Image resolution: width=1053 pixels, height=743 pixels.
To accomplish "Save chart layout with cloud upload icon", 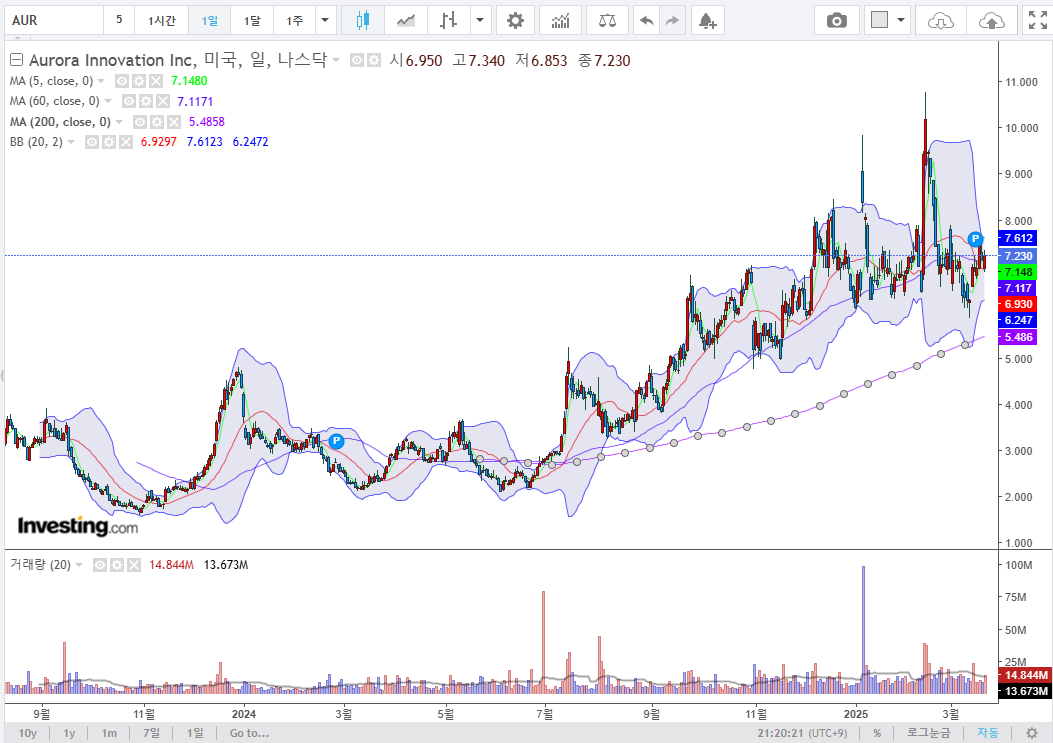I will coord(991,21).
